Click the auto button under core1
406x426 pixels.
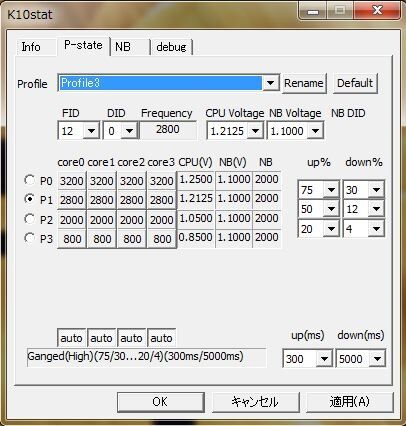point(101,338)
